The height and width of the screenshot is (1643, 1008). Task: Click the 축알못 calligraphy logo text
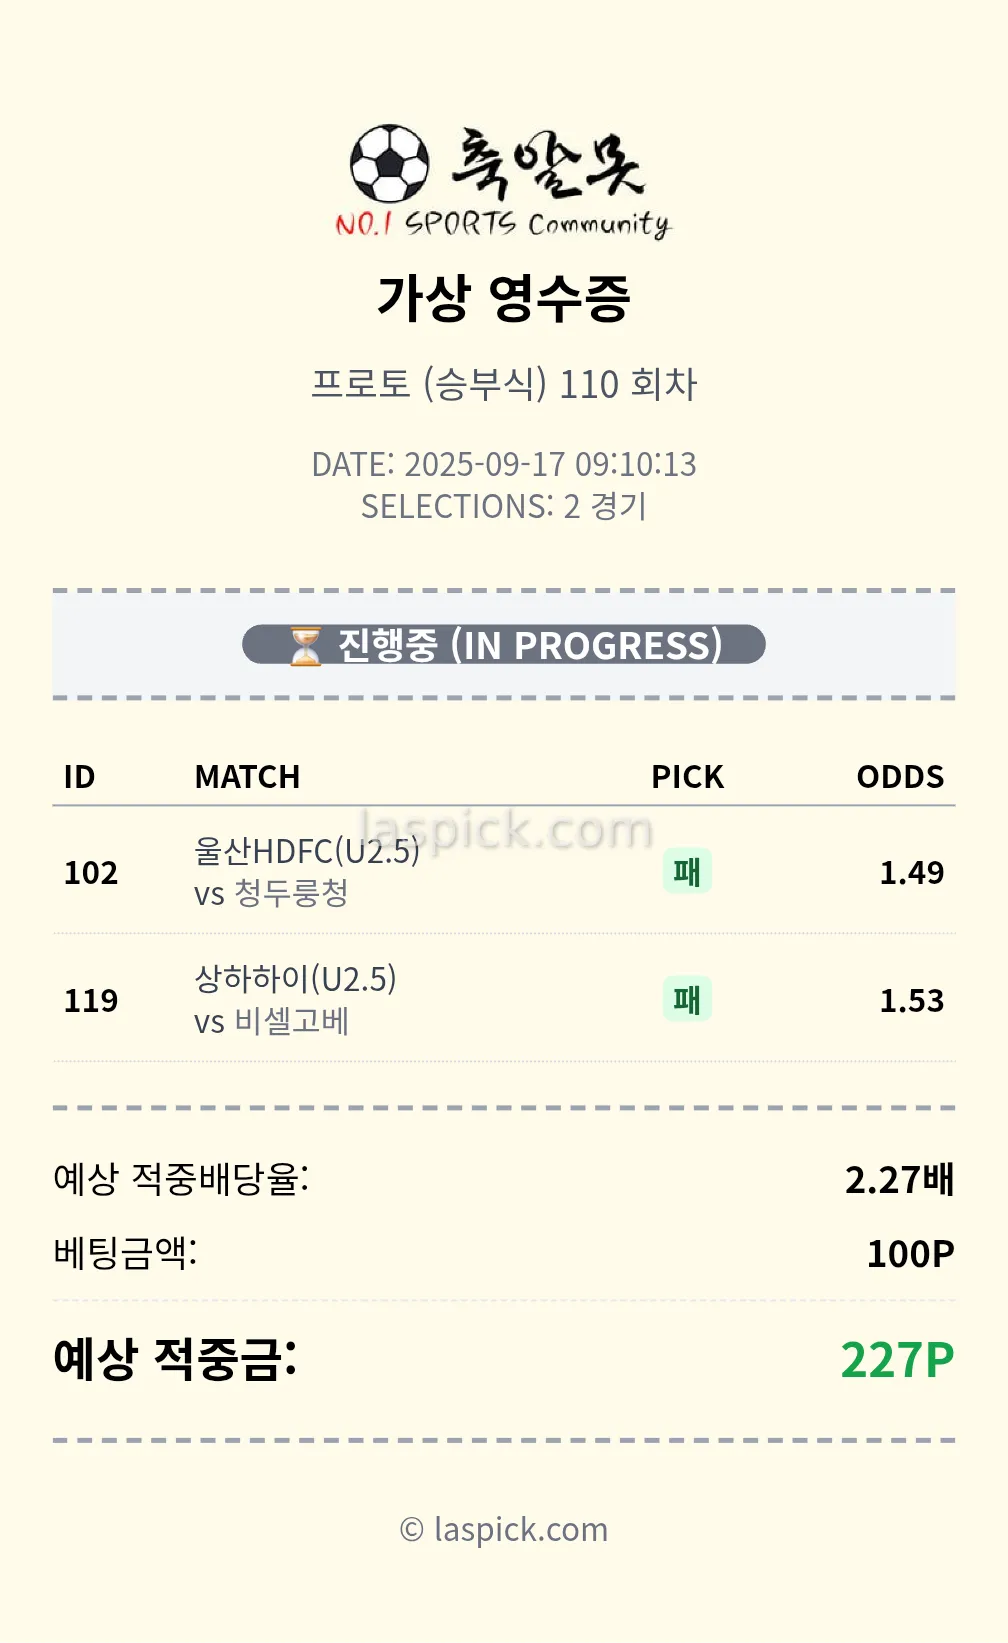(546, 163)
